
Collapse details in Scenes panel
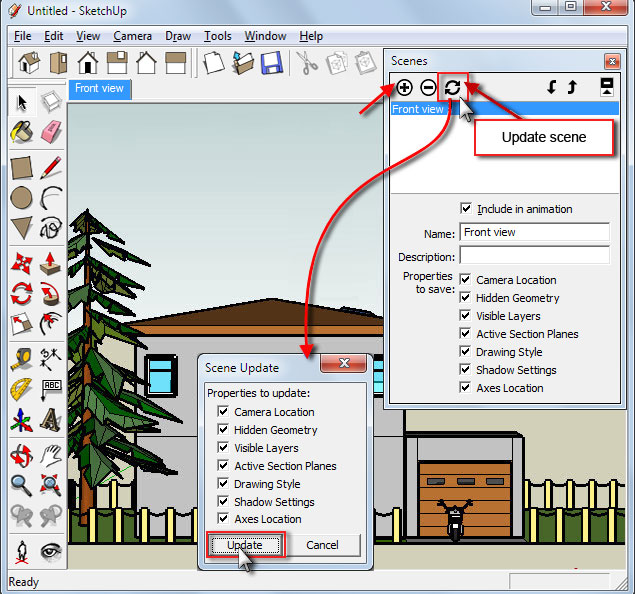coord(606,87)
